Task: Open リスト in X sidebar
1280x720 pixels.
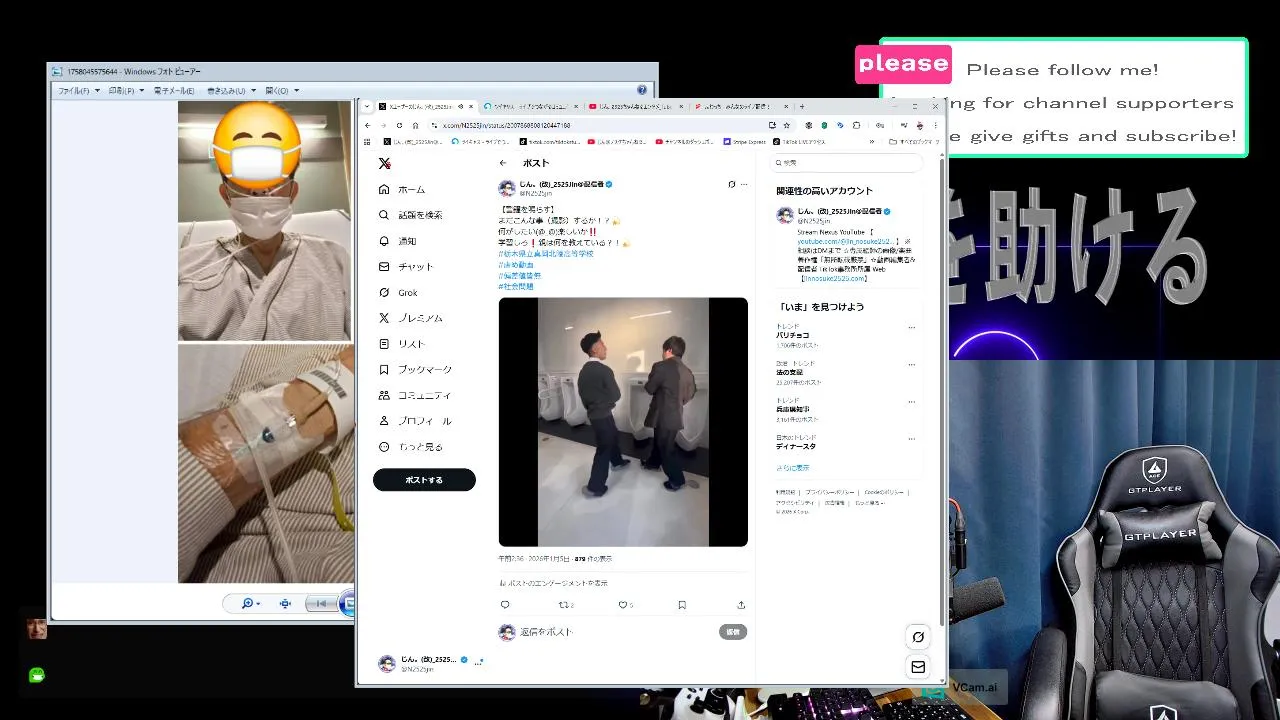Action: click(402, 344)
